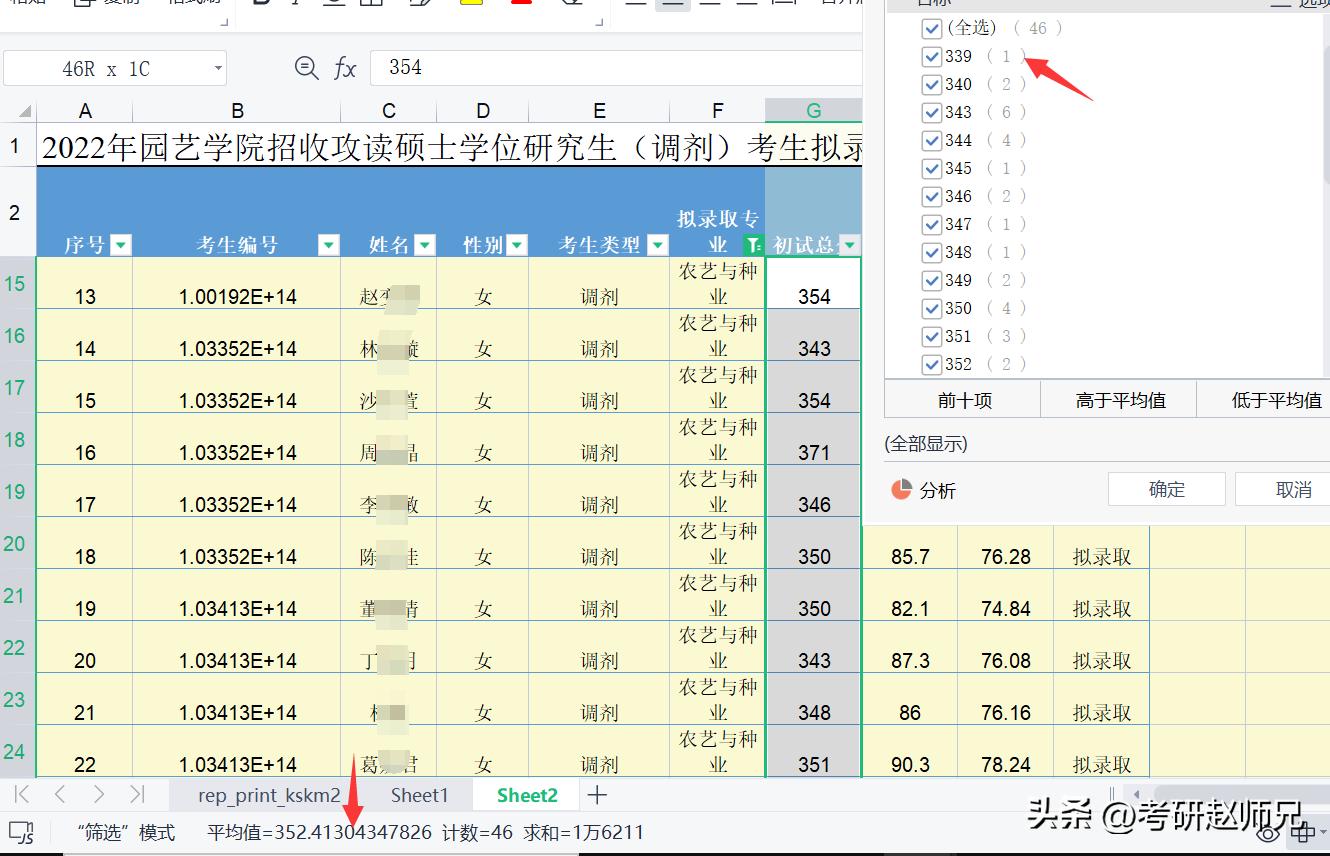Uncheck the 339 filter value
Image resolution: width=1330 pixels, height=856 pixels.
tap(931, 56)
